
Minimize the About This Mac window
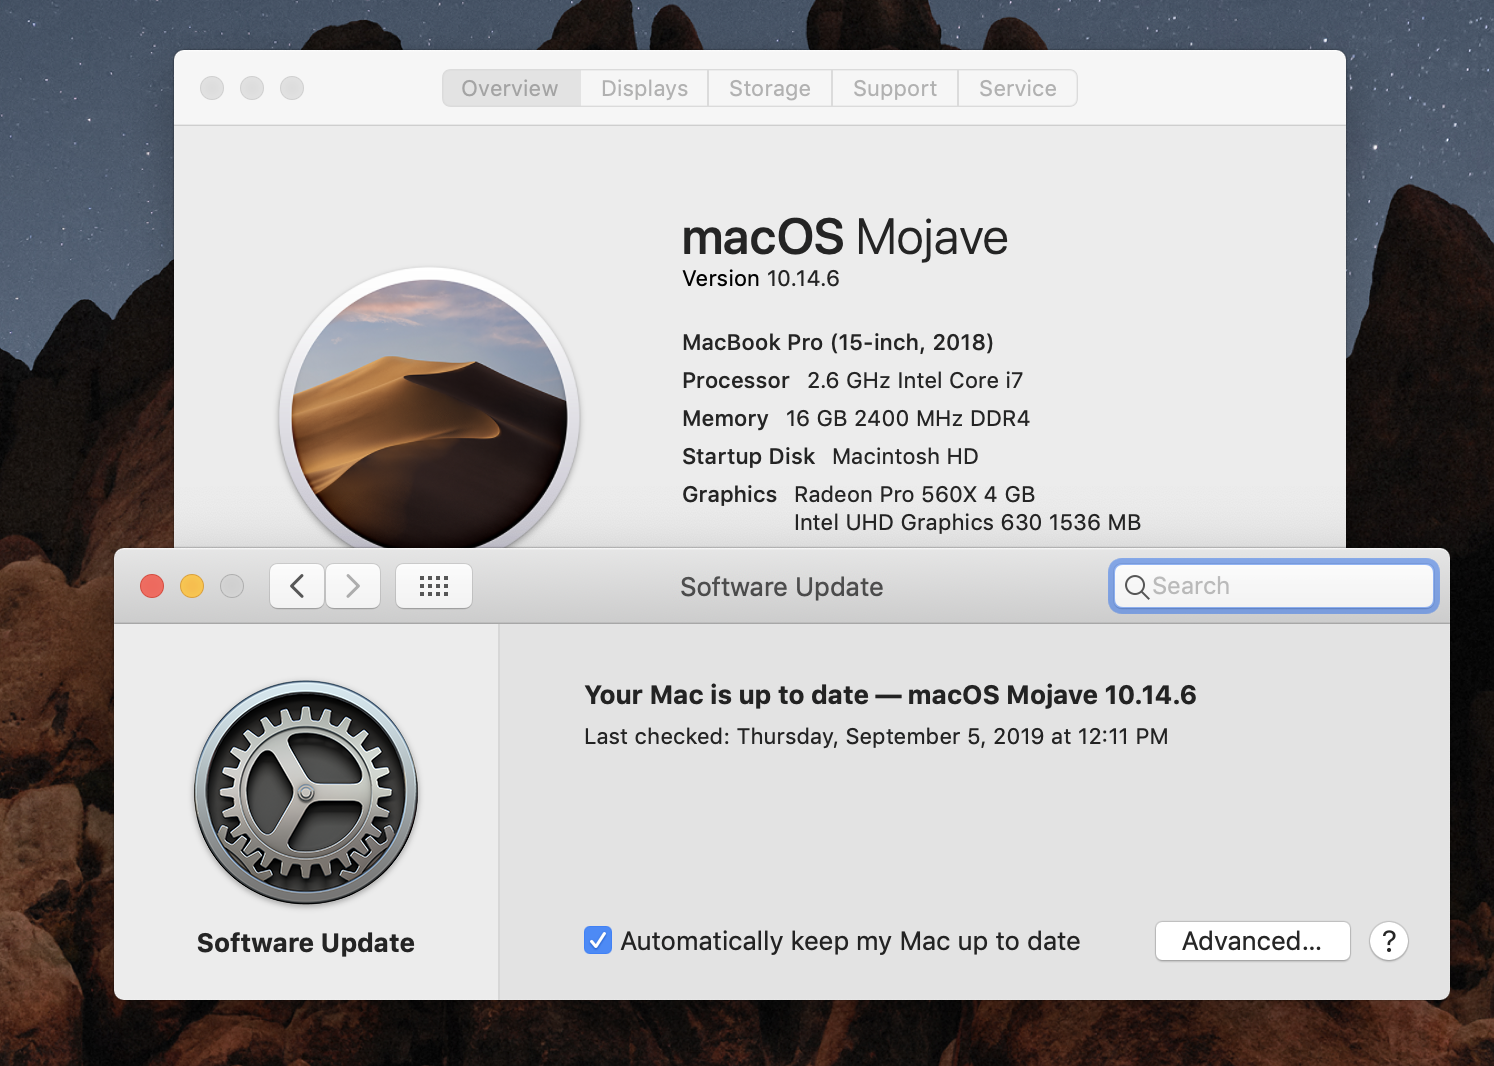click(x=252, y=88)
